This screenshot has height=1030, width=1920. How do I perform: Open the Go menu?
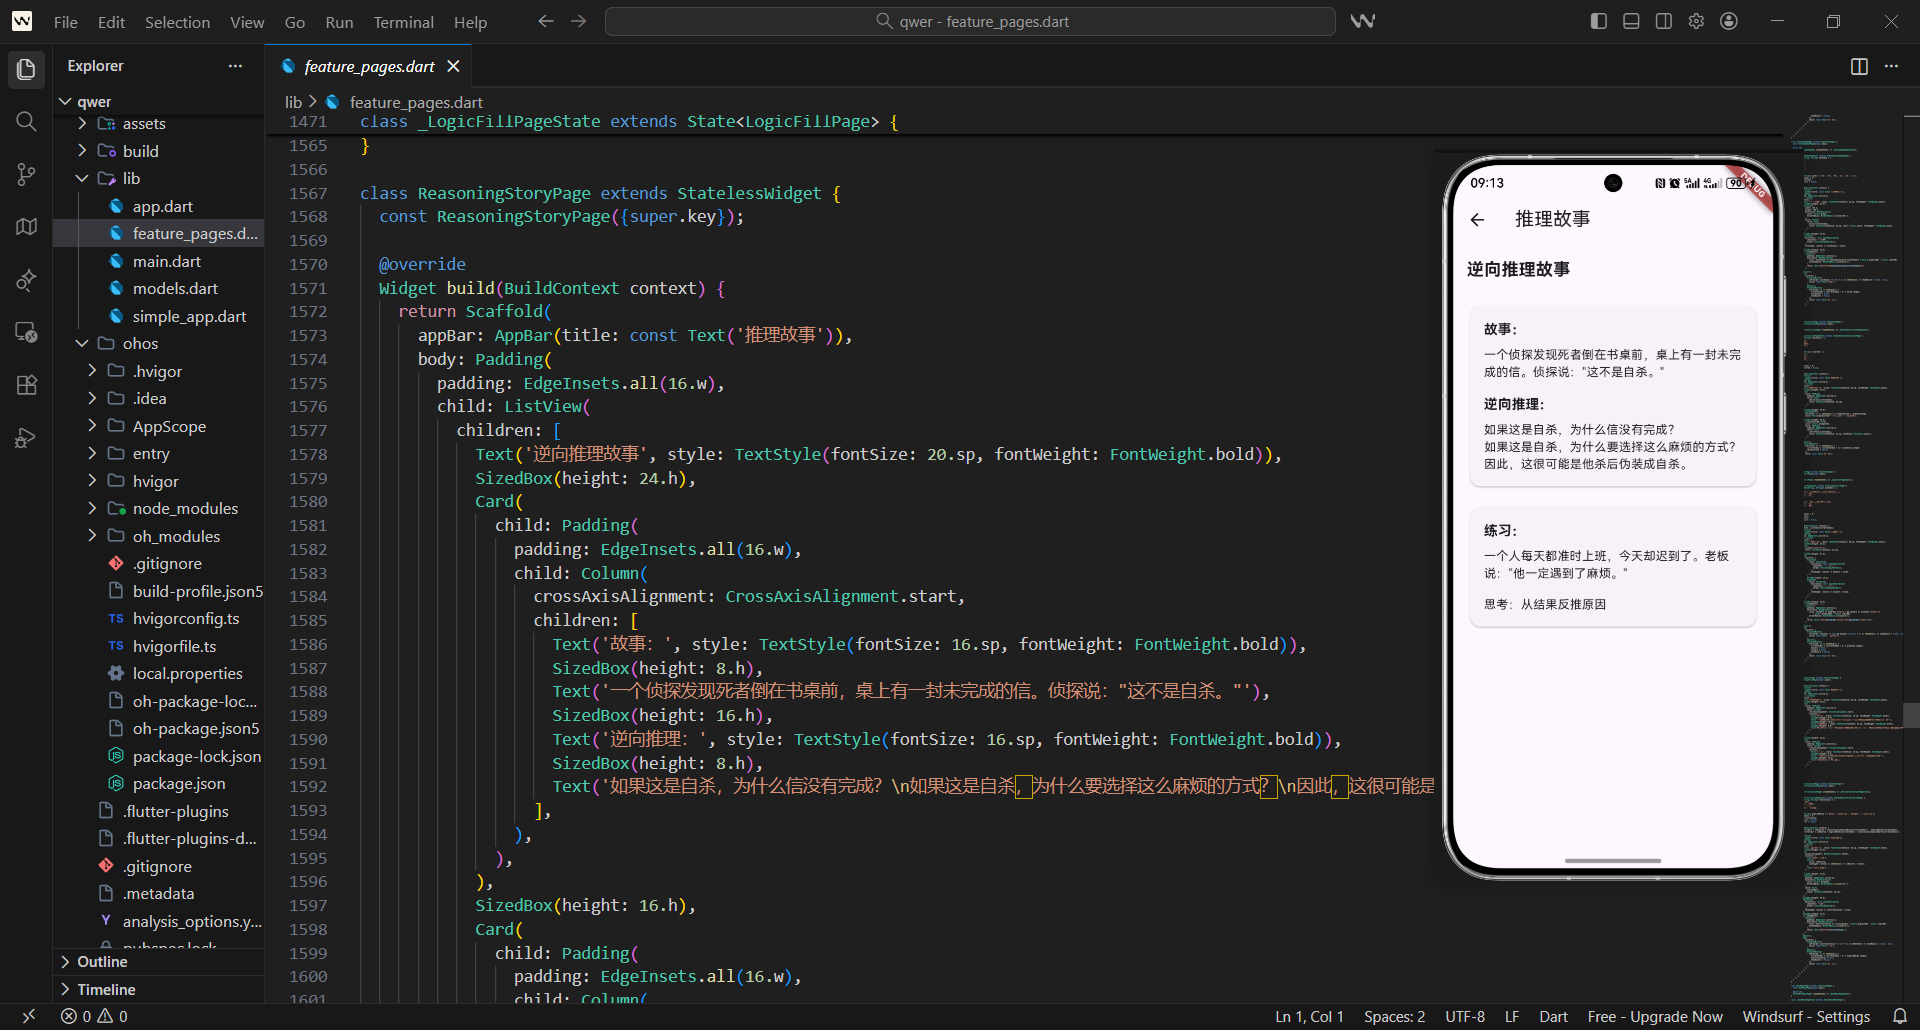click(294, 22)
